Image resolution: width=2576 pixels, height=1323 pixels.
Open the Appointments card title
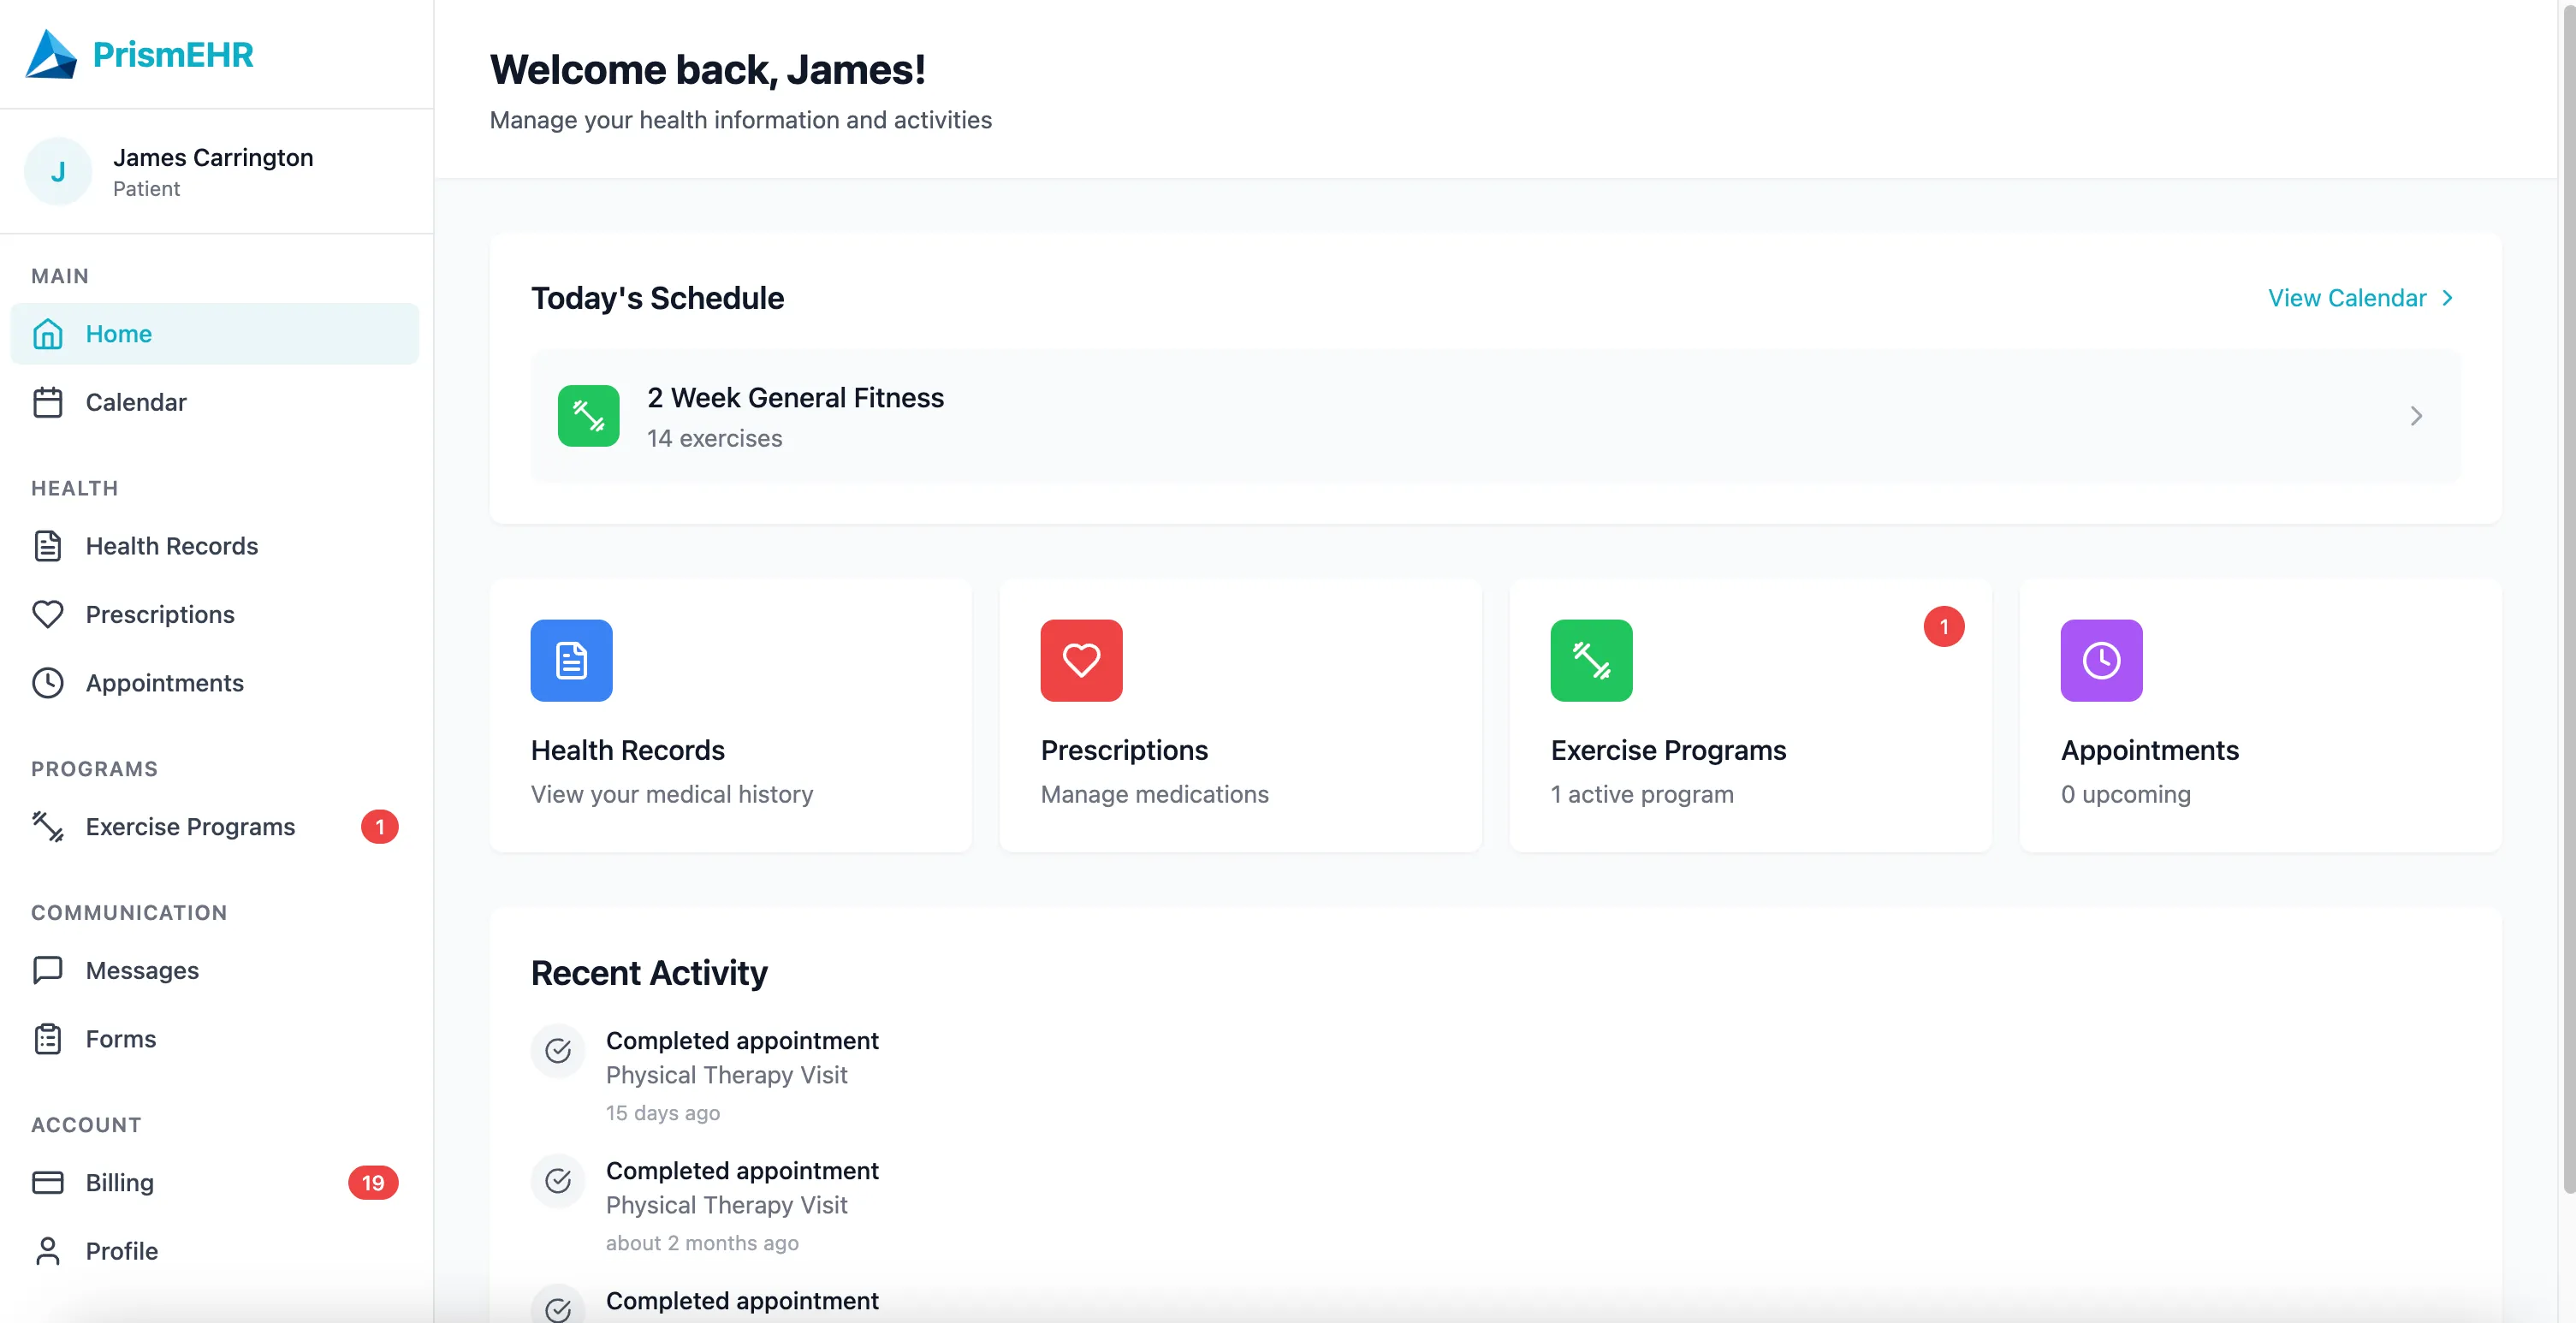pos(2150,750)
